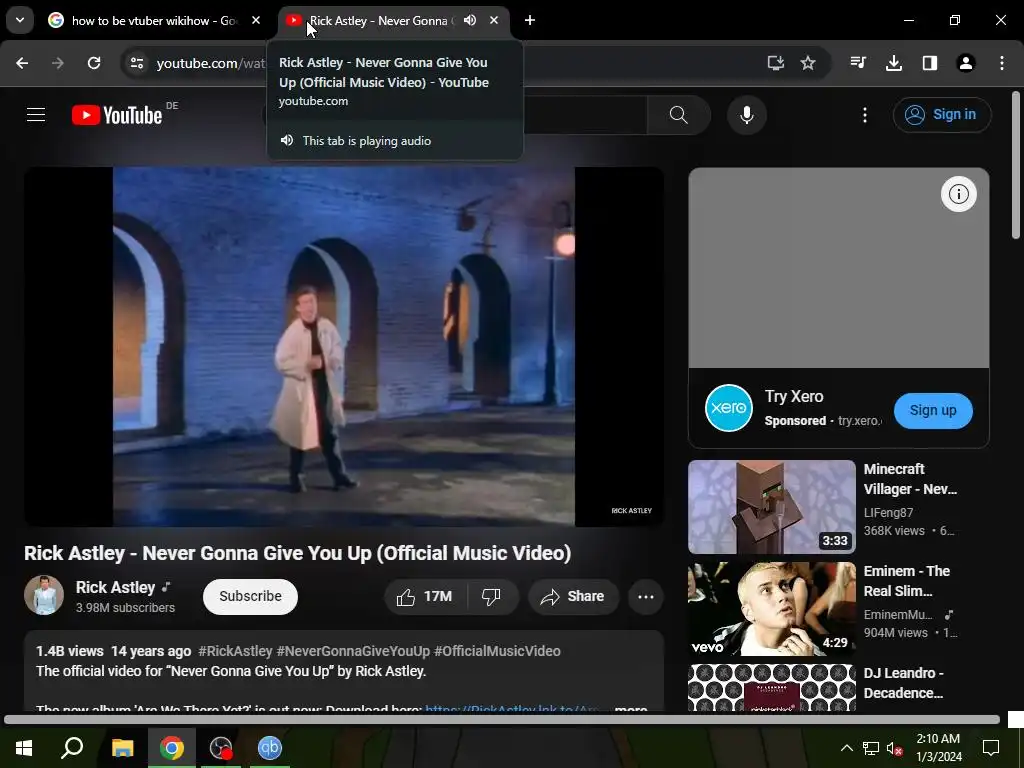
Task: Open Windows taskbar search
Action: pyautogui.click(x=72, y=748)
